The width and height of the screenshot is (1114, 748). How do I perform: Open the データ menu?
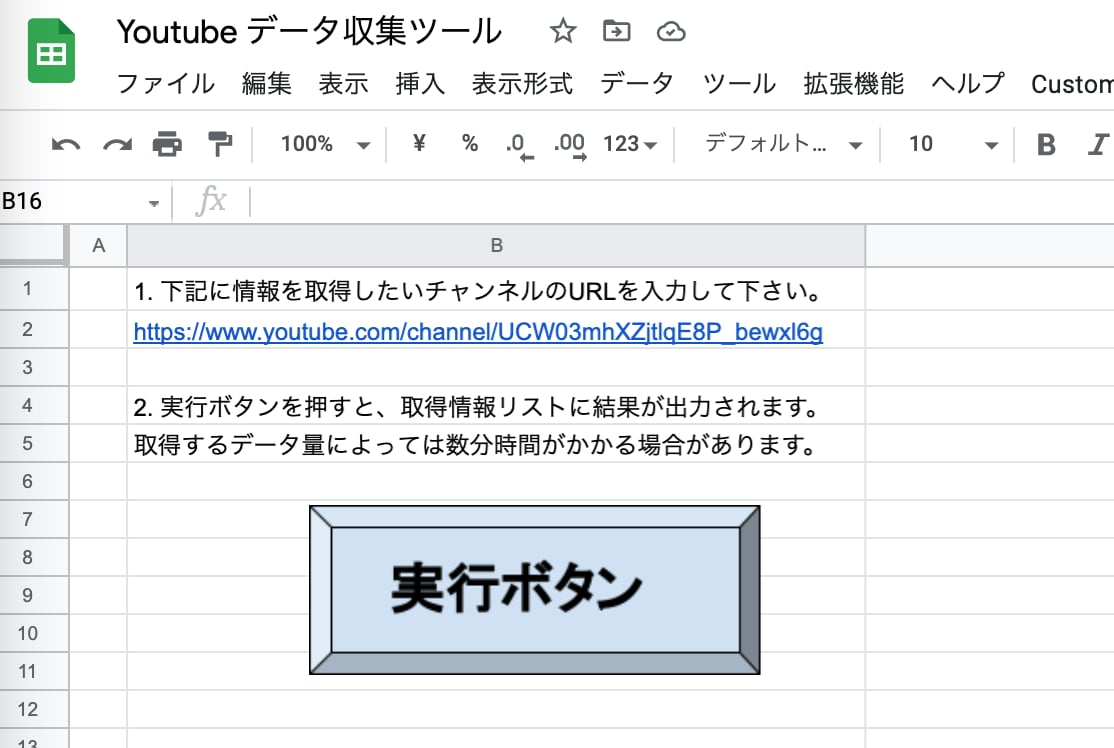click(637, 84)
